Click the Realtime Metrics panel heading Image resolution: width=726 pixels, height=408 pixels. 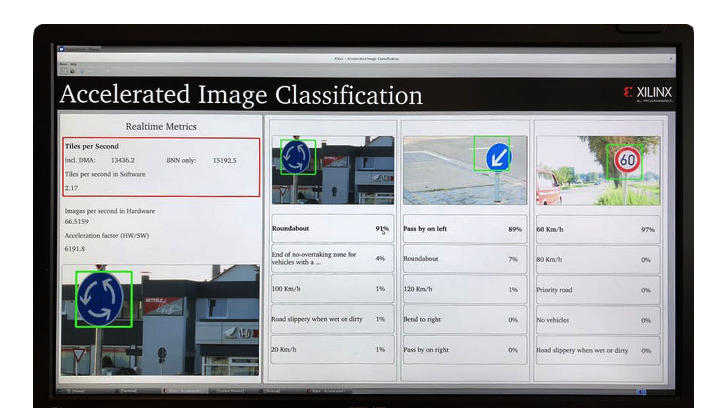[x=161, y=126]
